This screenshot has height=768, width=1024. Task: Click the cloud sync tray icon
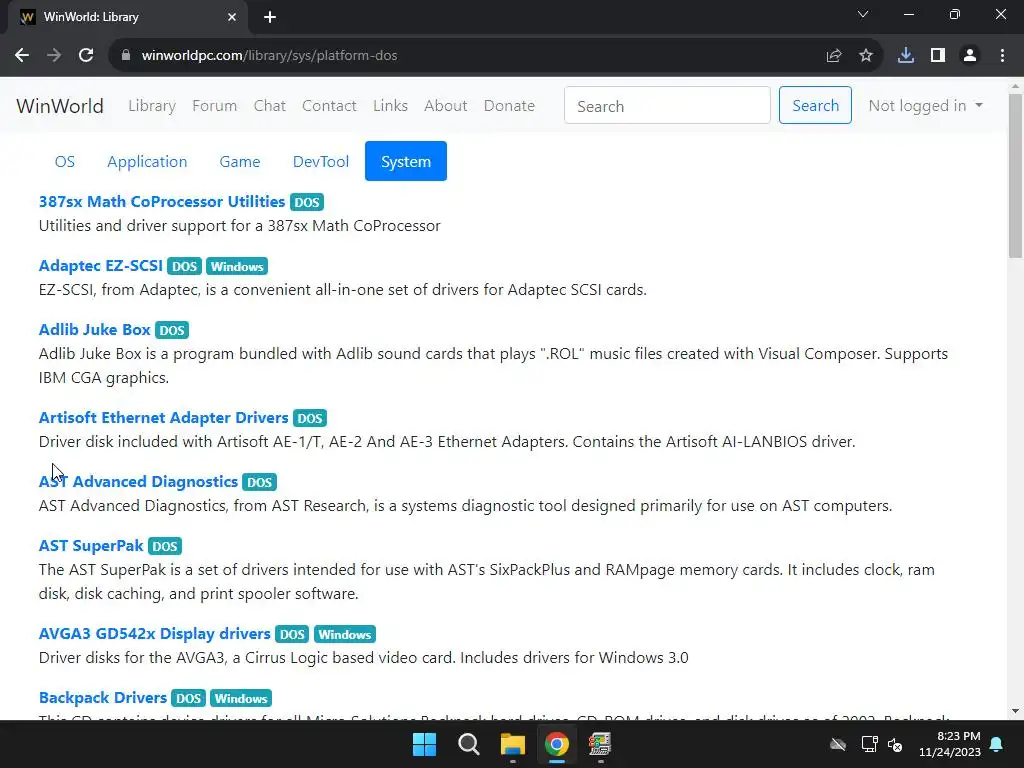click(838, 744)
